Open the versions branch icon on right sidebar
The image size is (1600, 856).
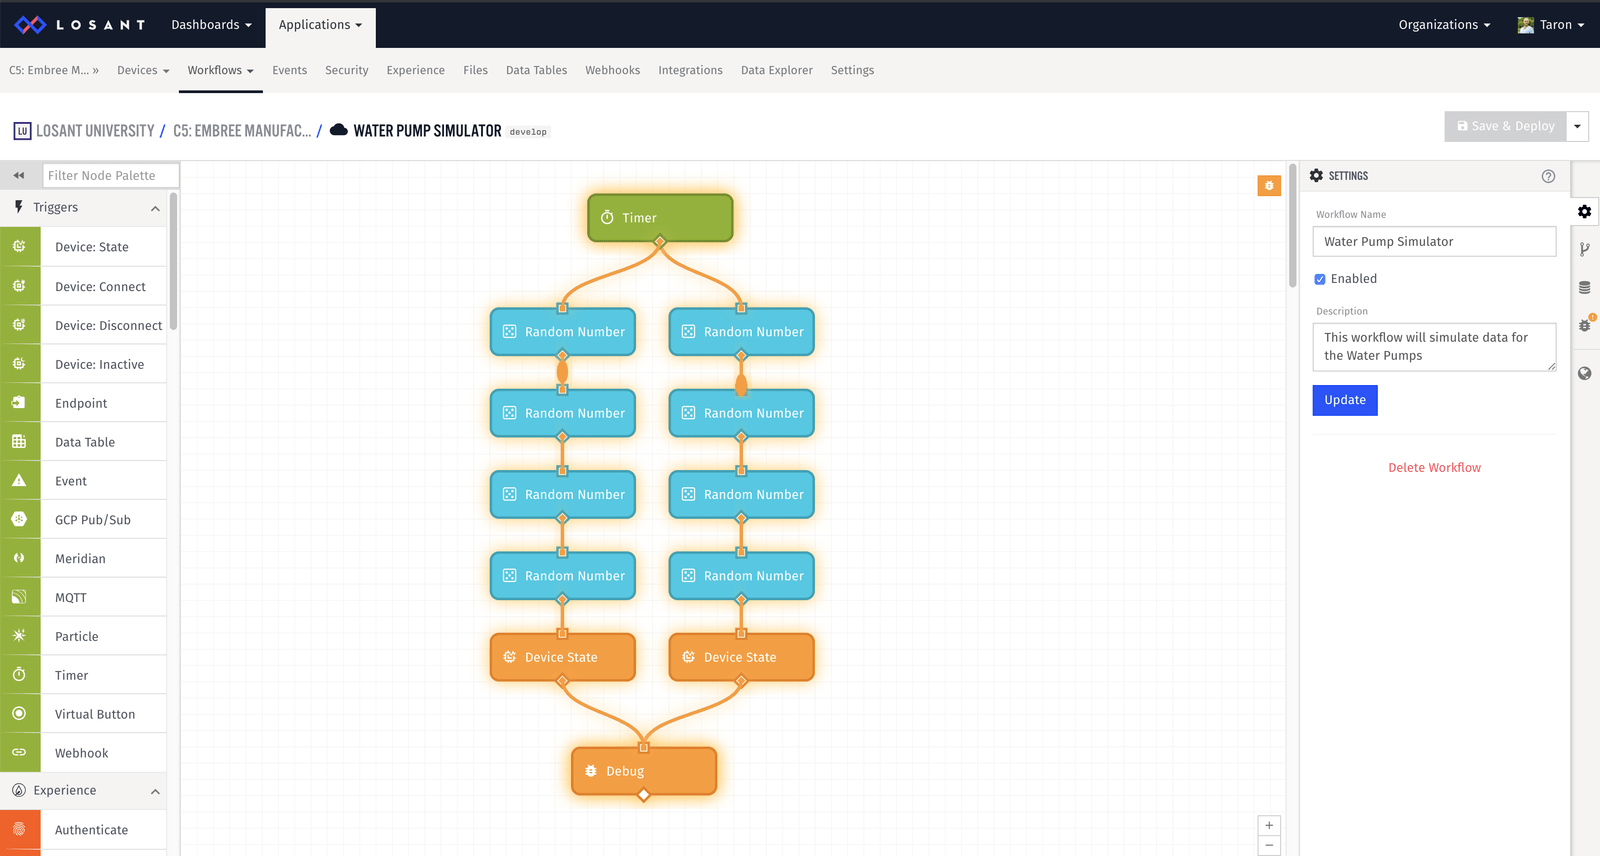pos(1585,249)
